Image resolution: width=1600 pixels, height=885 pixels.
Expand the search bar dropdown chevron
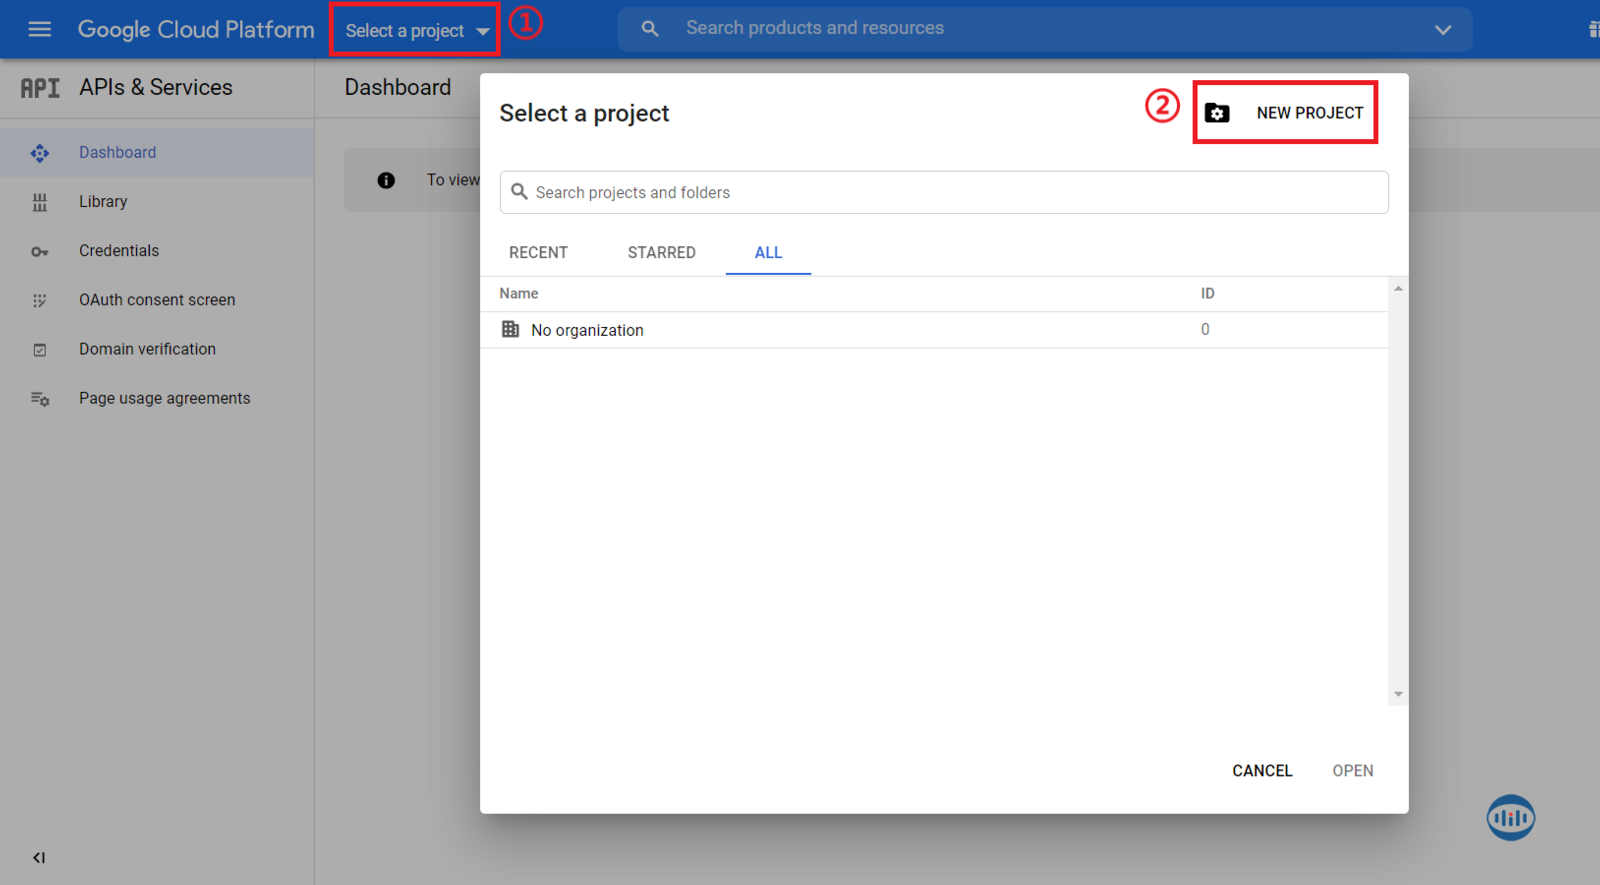click(1442, 30)
